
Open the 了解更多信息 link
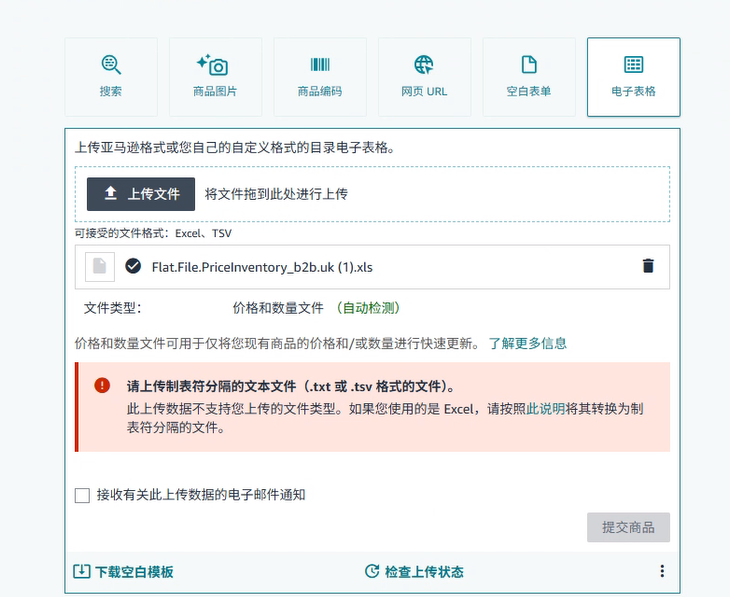click(x=527, y=343)
